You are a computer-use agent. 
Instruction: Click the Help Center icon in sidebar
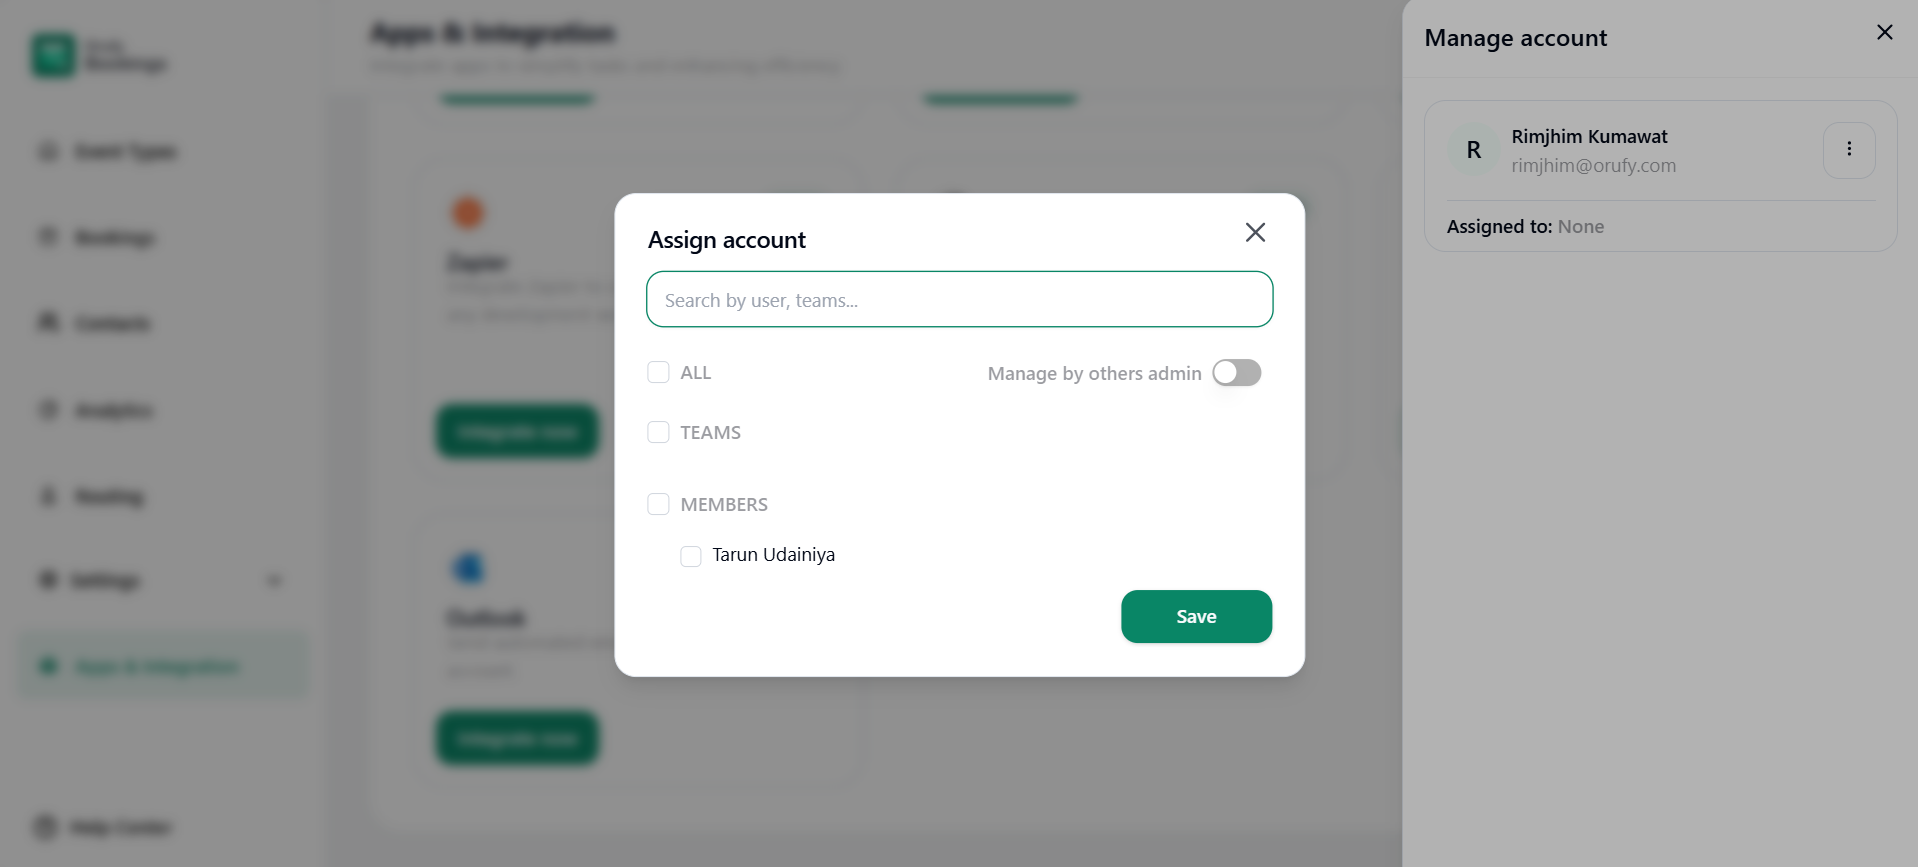pos(46,827)
